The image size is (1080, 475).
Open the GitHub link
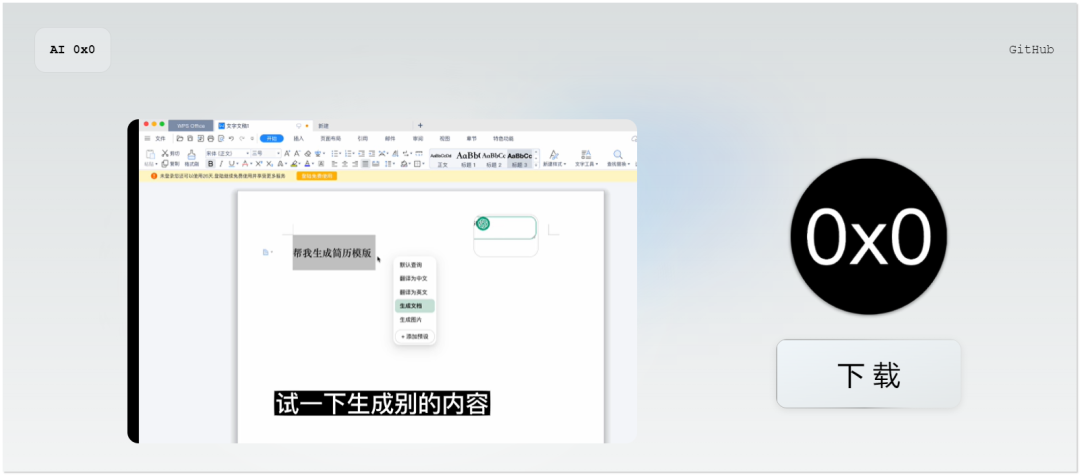click(1031, 50)
